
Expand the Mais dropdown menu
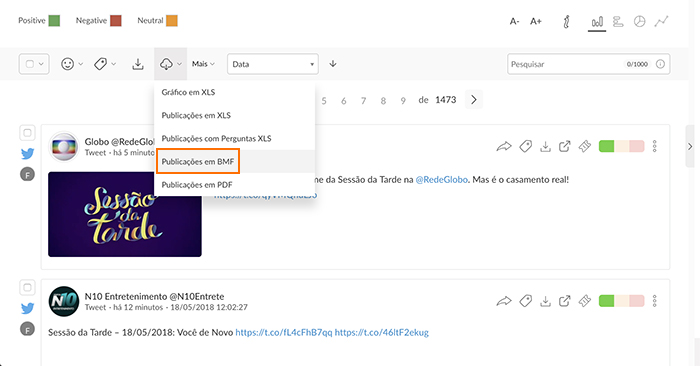(203, 64)
